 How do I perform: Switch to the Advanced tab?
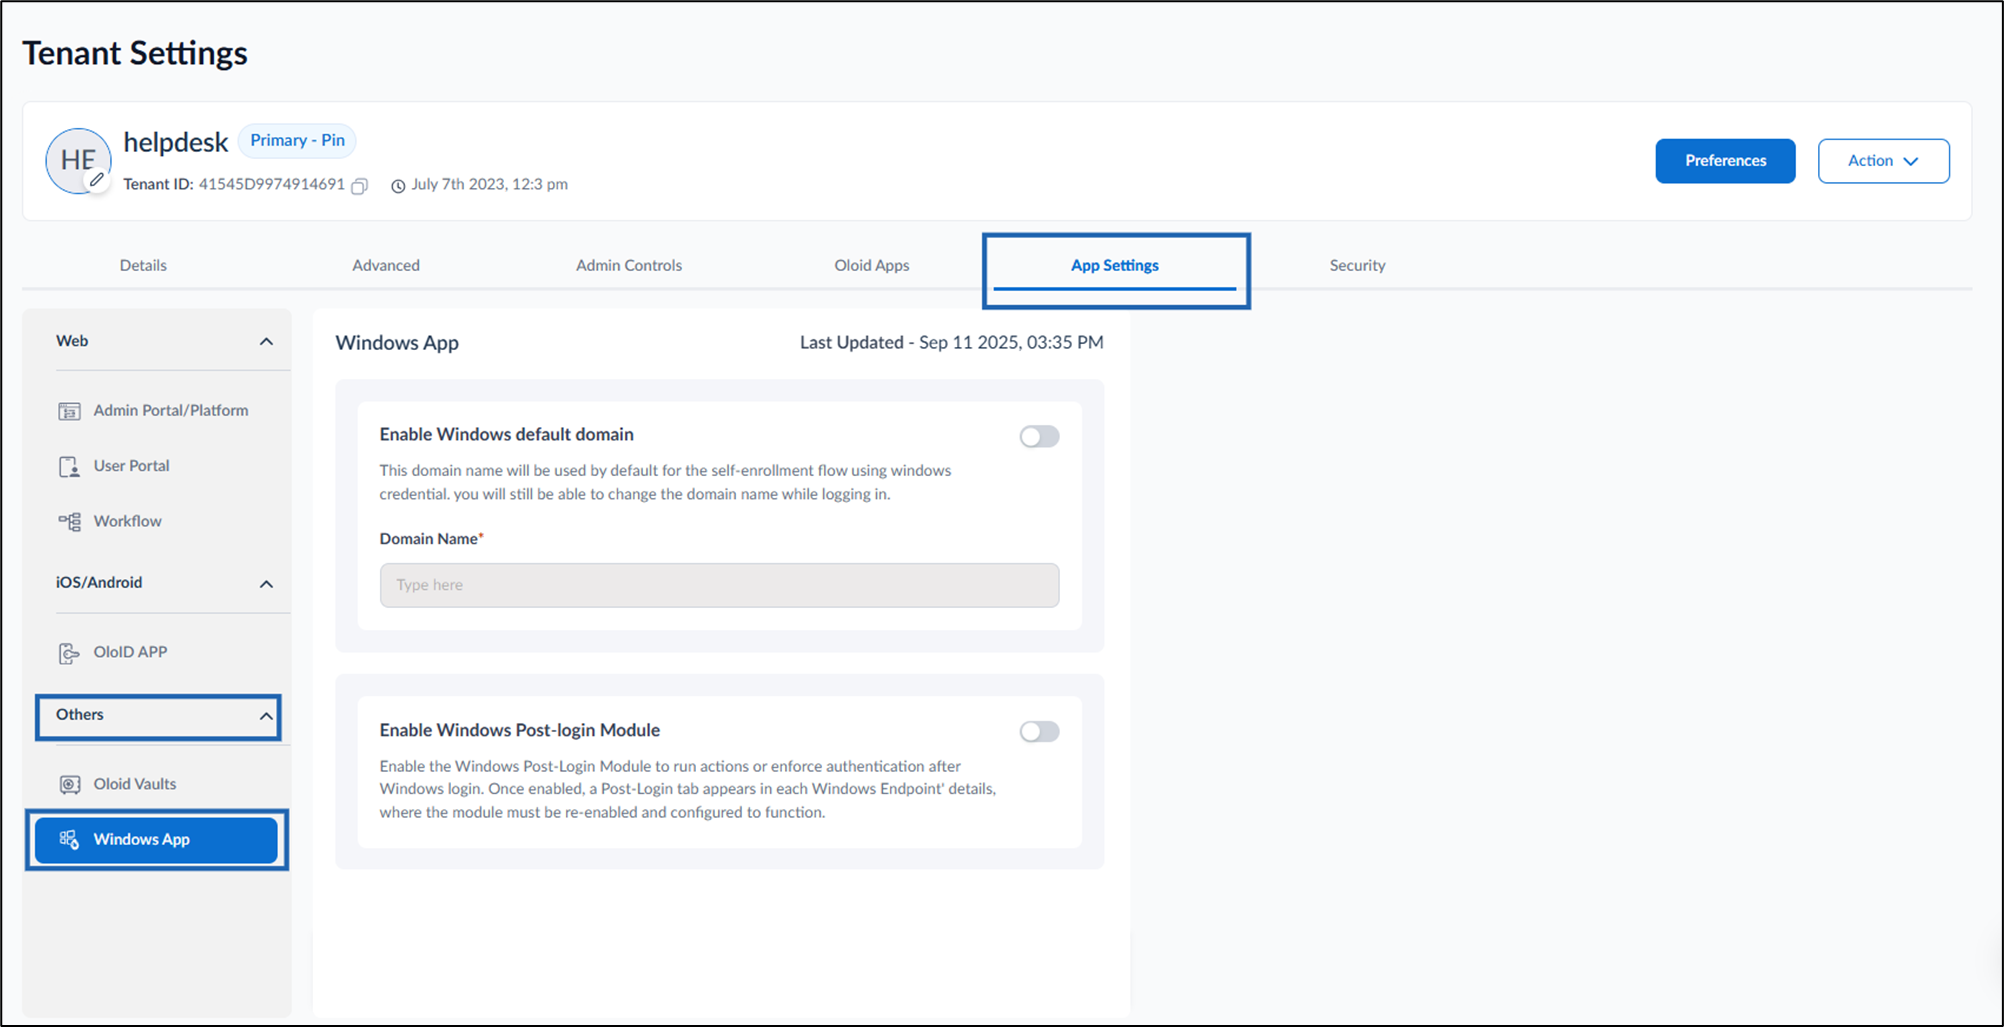(x=386, y=265)
